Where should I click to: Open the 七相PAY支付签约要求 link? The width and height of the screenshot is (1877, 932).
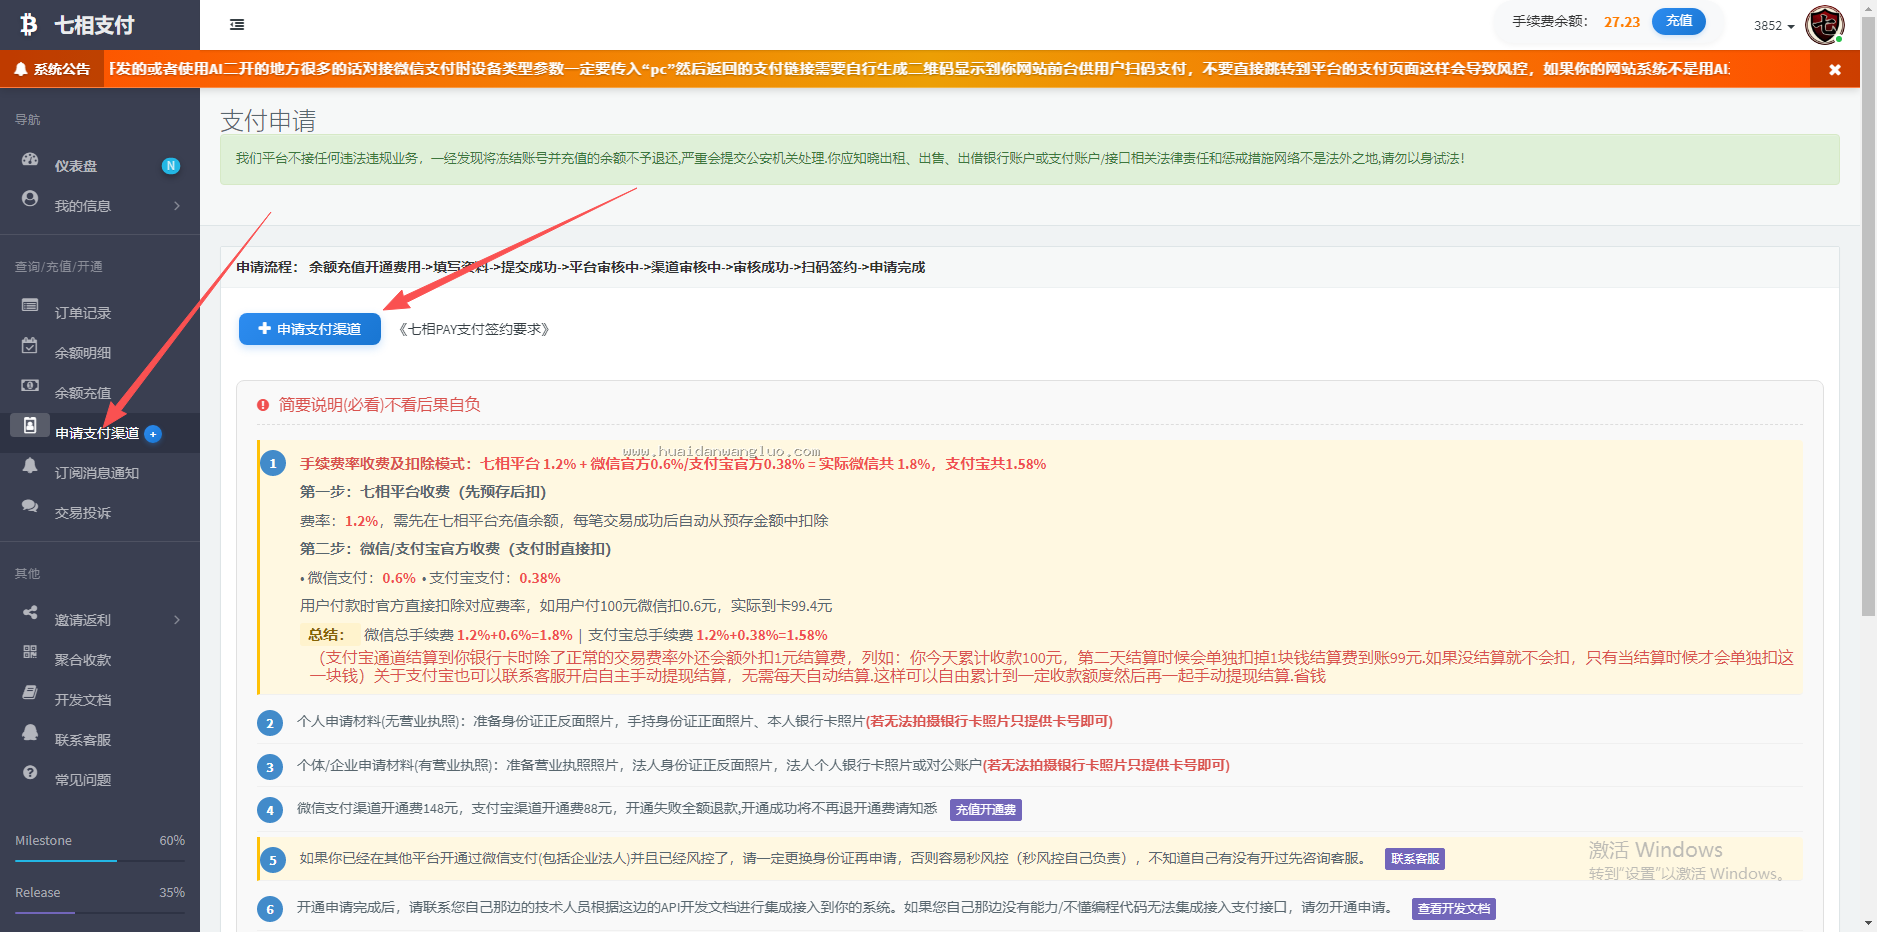pos(474,329)
